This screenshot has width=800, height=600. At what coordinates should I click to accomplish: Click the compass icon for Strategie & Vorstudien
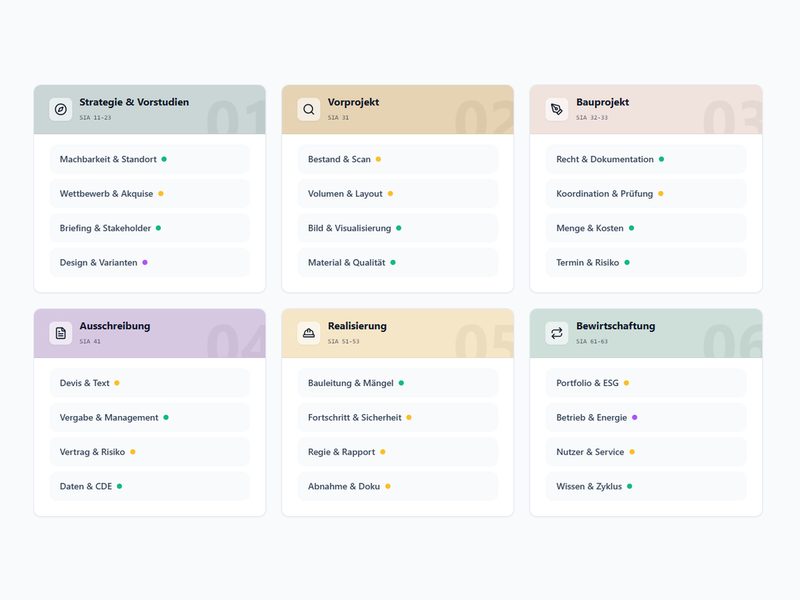(x=61, y=109)
